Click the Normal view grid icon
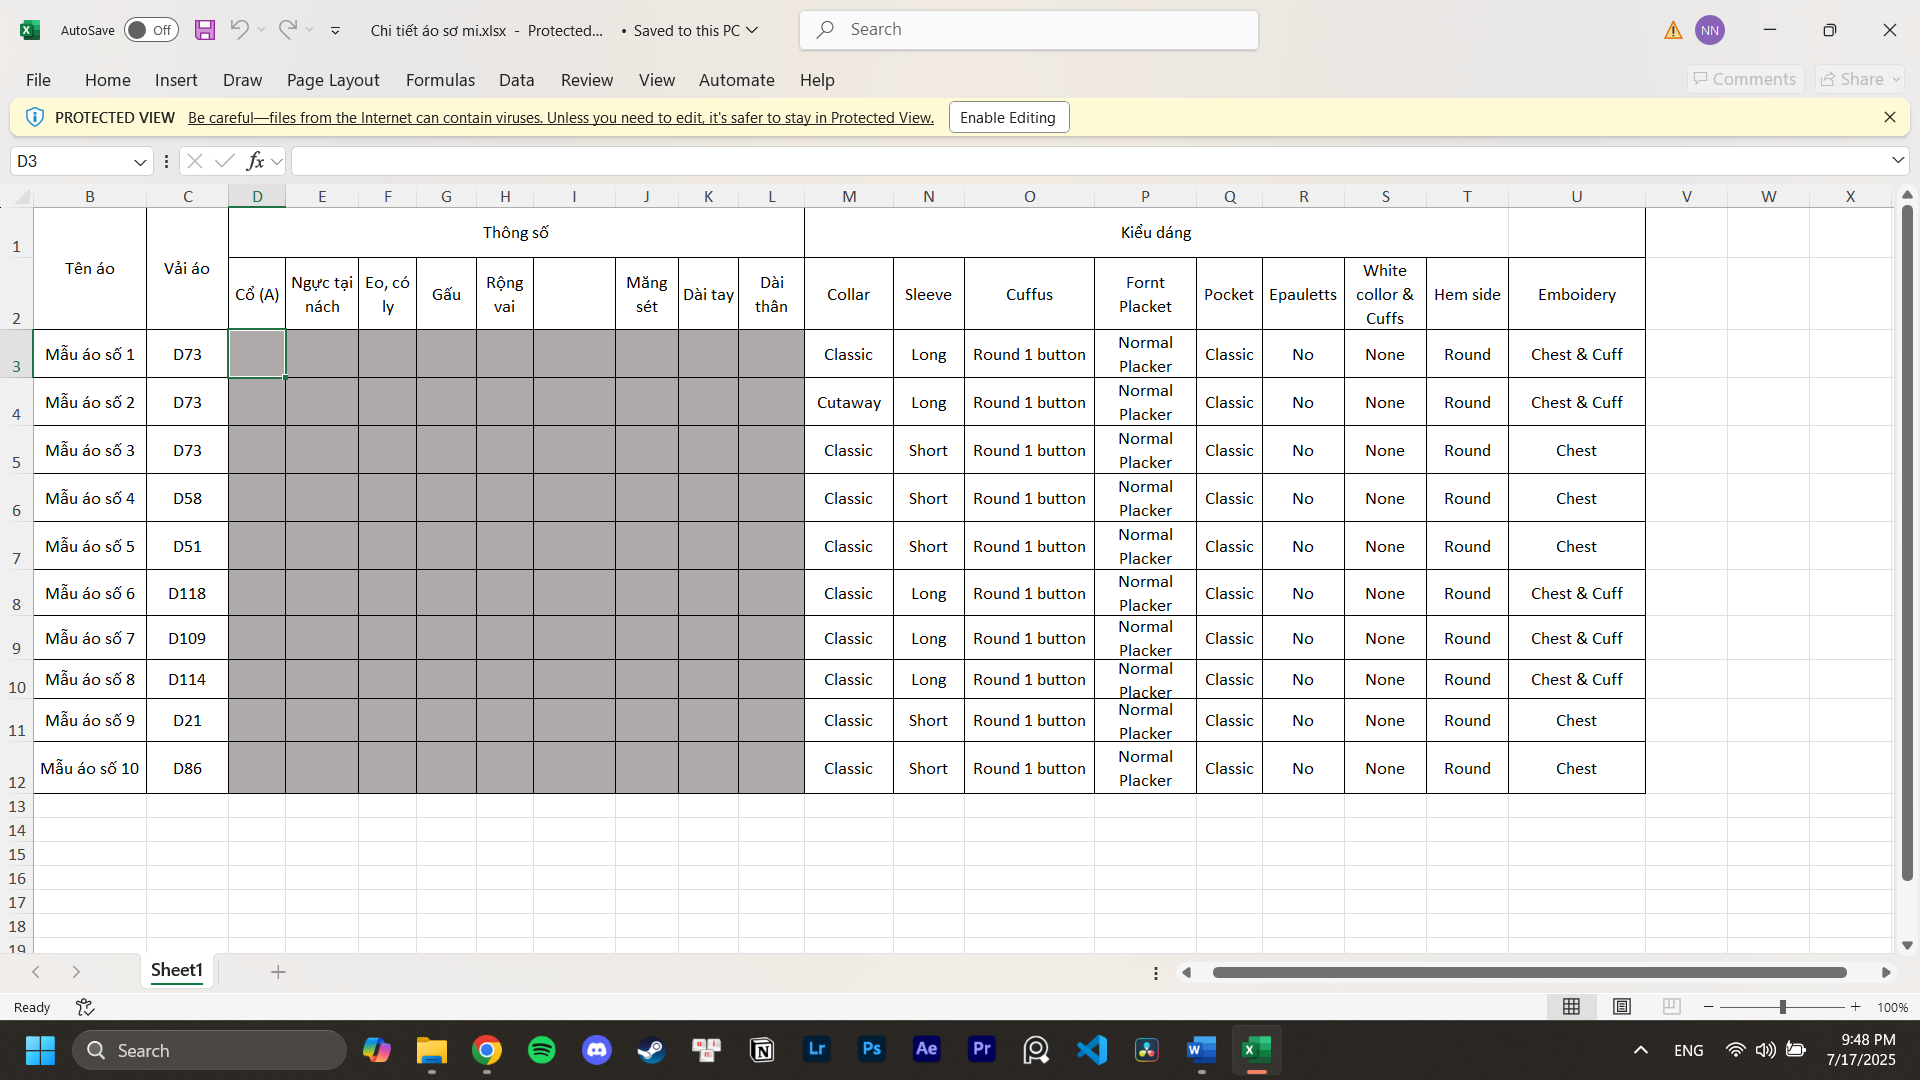The width and height of the screenshot is (1920, 1080). (1572, 1007)
